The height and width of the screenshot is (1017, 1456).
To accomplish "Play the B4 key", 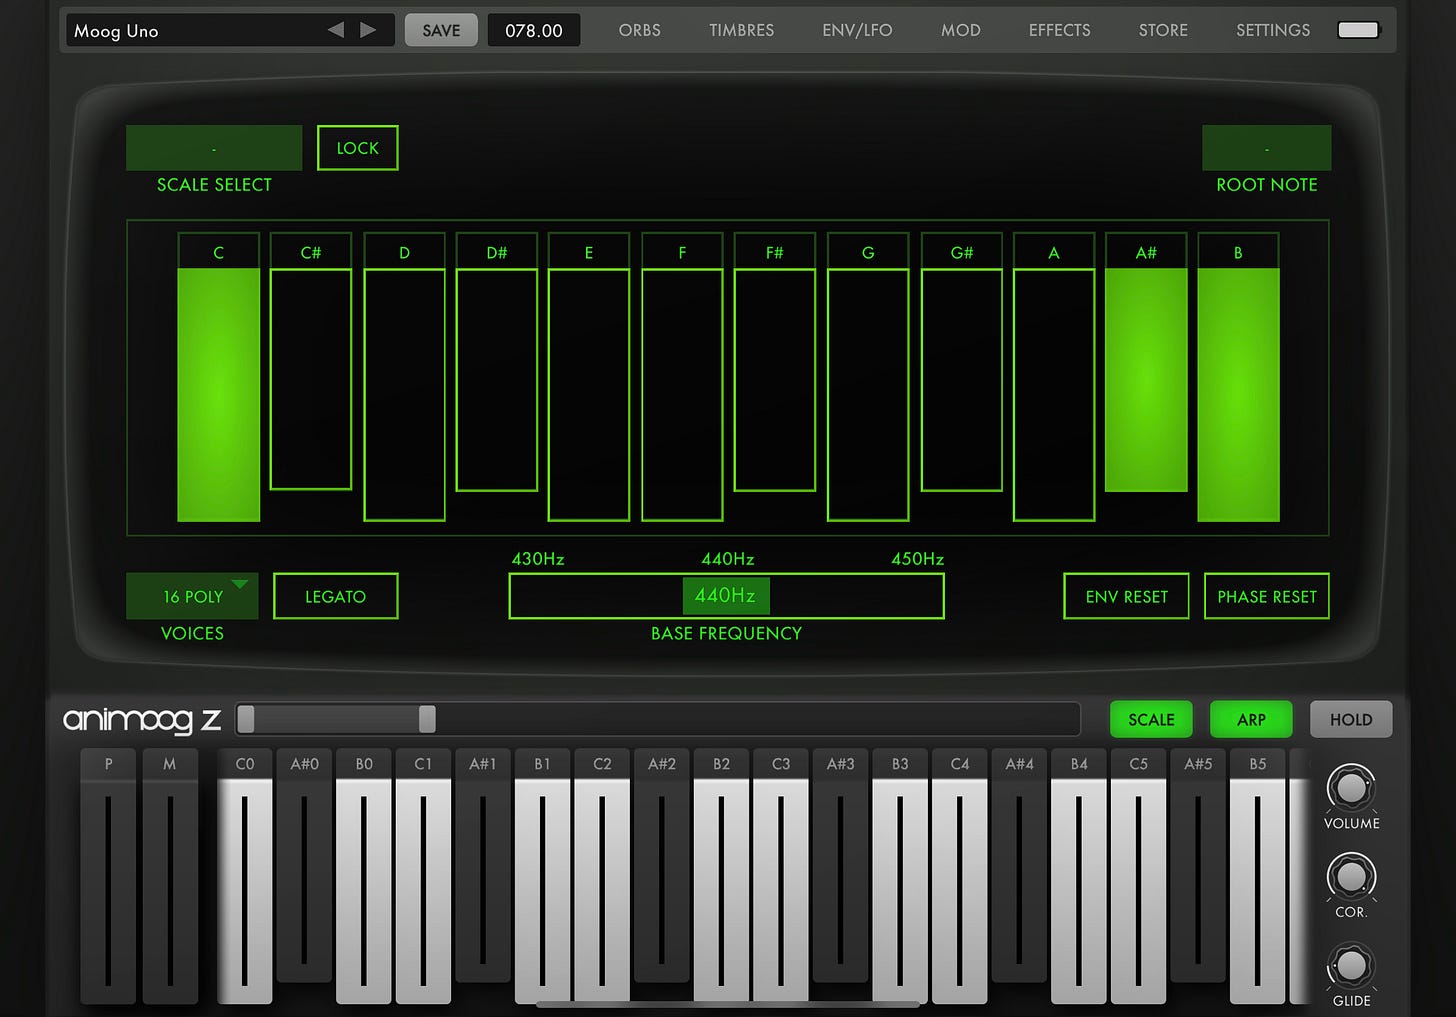I will point(1078,876).
